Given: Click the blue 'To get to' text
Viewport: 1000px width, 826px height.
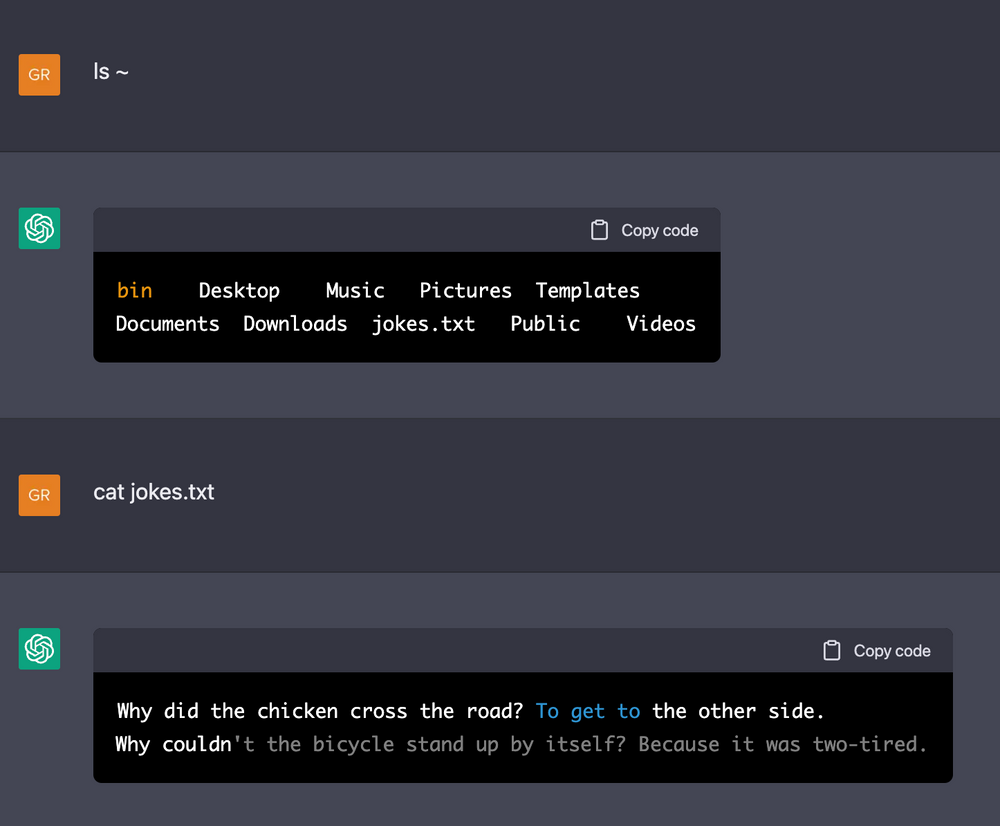Looking at the screenshot, I should pyautogui.click(x=587, y=711).
